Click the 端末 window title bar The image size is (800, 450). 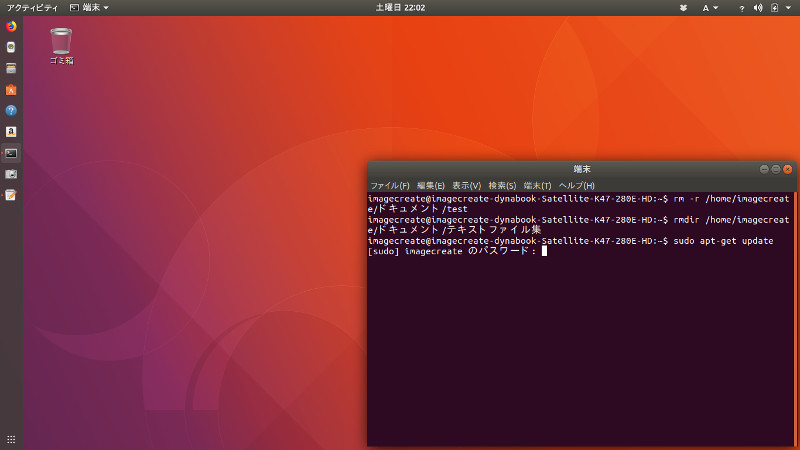[582, 169]
